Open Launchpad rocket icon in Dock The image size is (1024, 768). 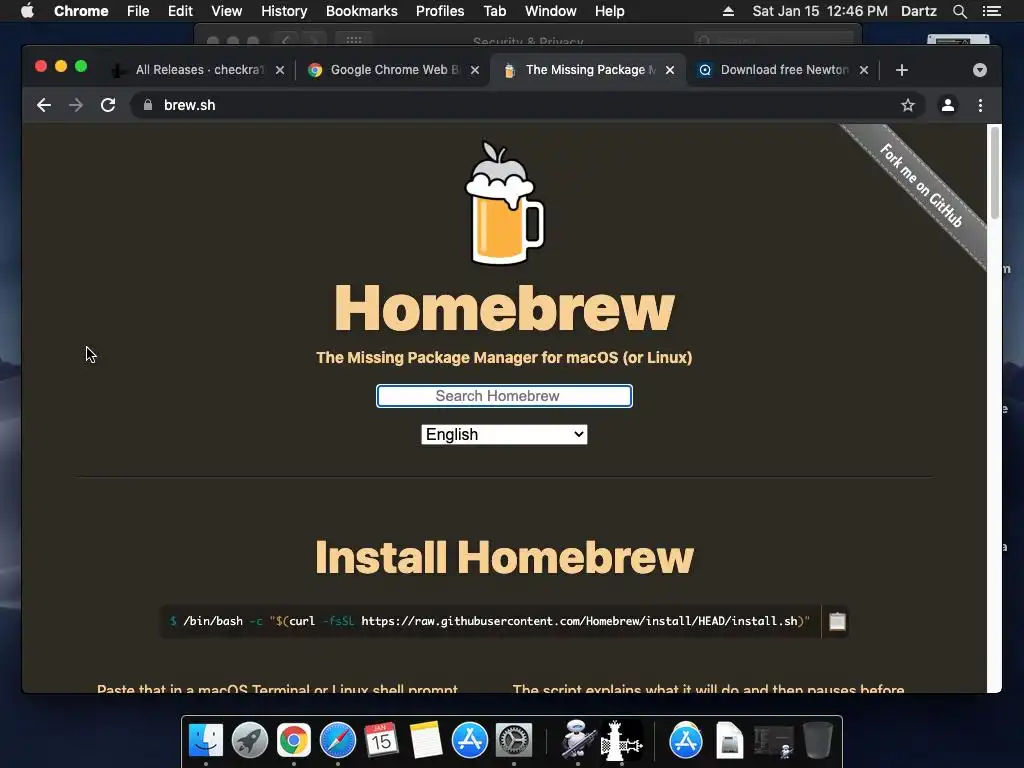tap(249, 741)
